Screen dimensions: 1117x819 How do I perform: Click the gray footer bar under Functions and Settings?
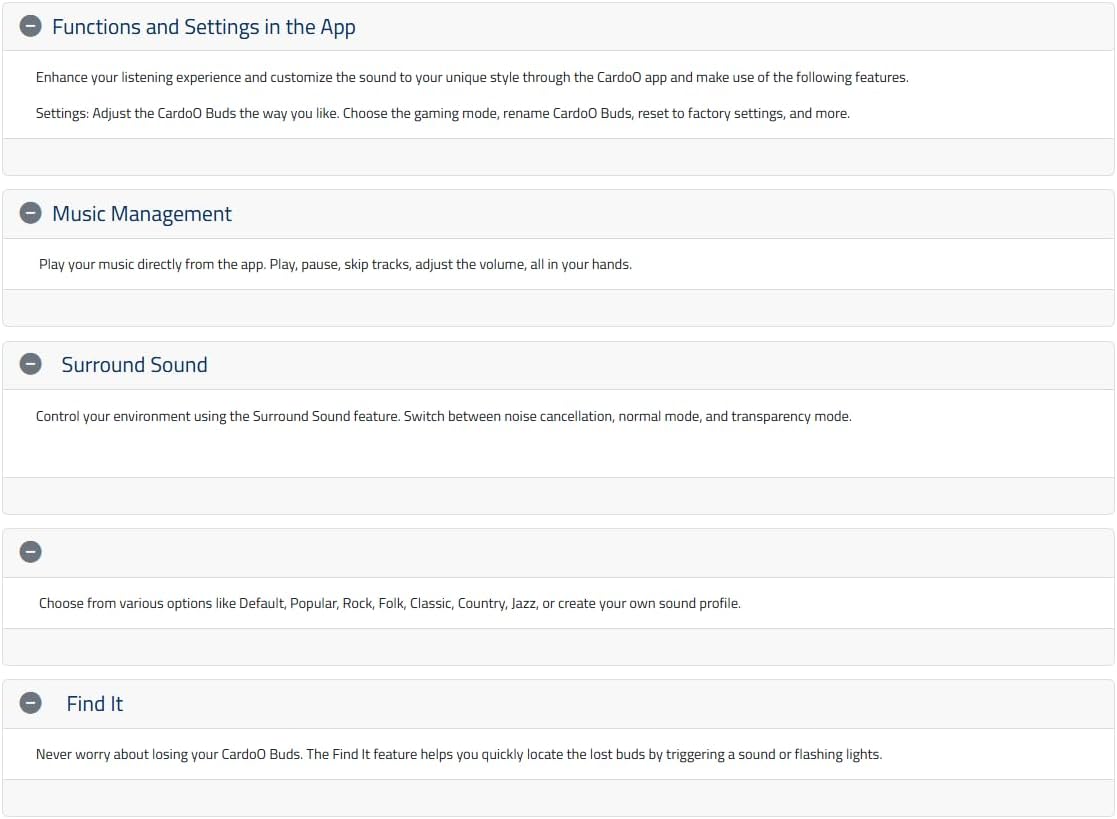tap(558, 157)
